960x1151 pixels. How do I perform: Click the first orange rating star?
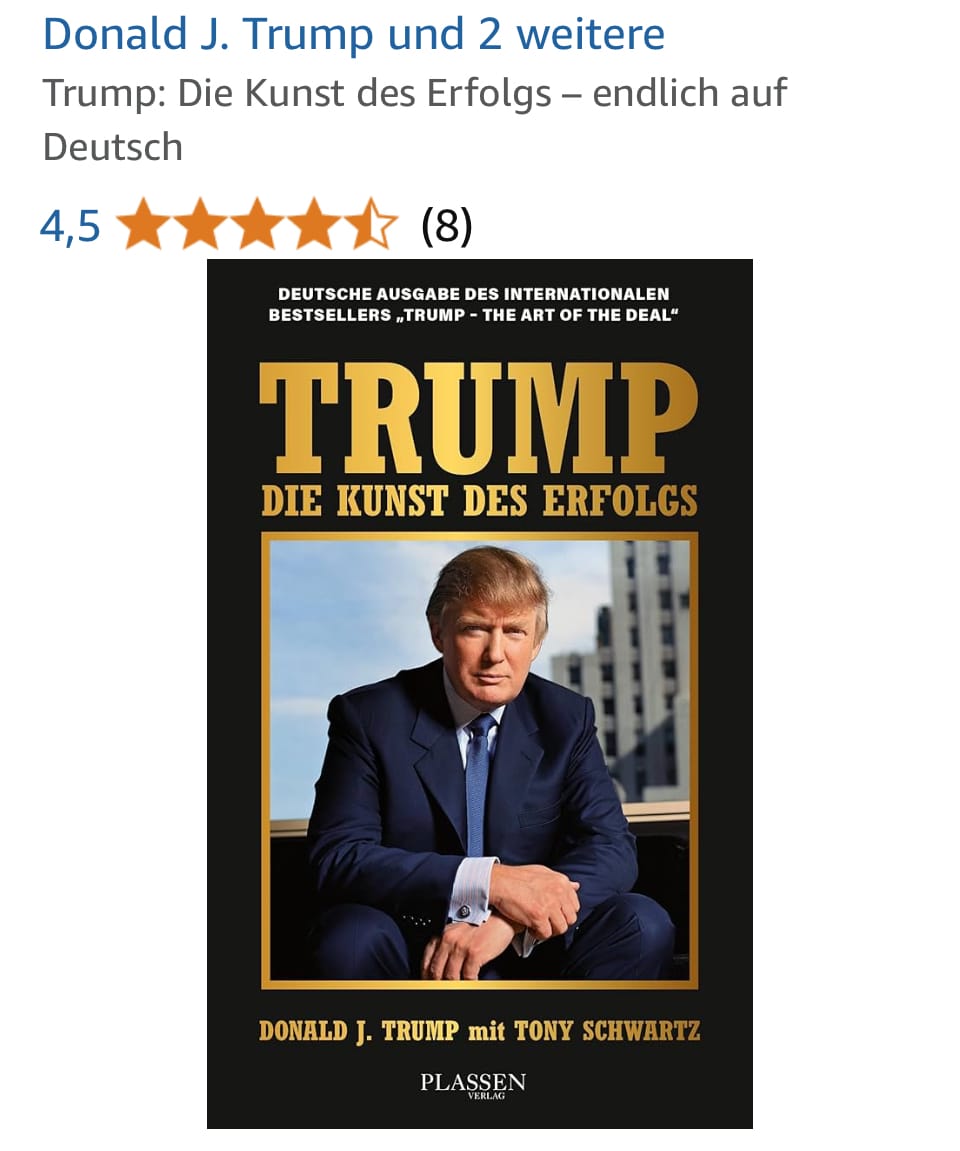point(145,224)
